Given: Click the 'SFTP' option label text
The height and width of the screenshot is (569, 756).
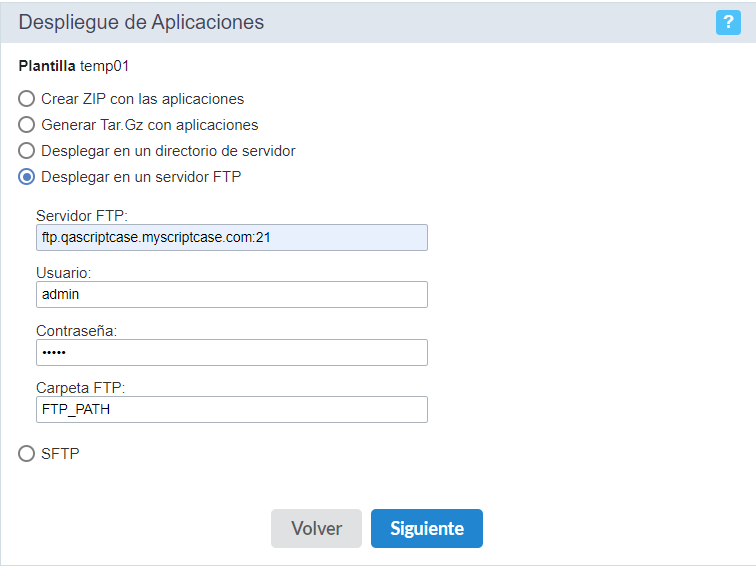Looking at the screenshot, I should [x=60, y=454].
